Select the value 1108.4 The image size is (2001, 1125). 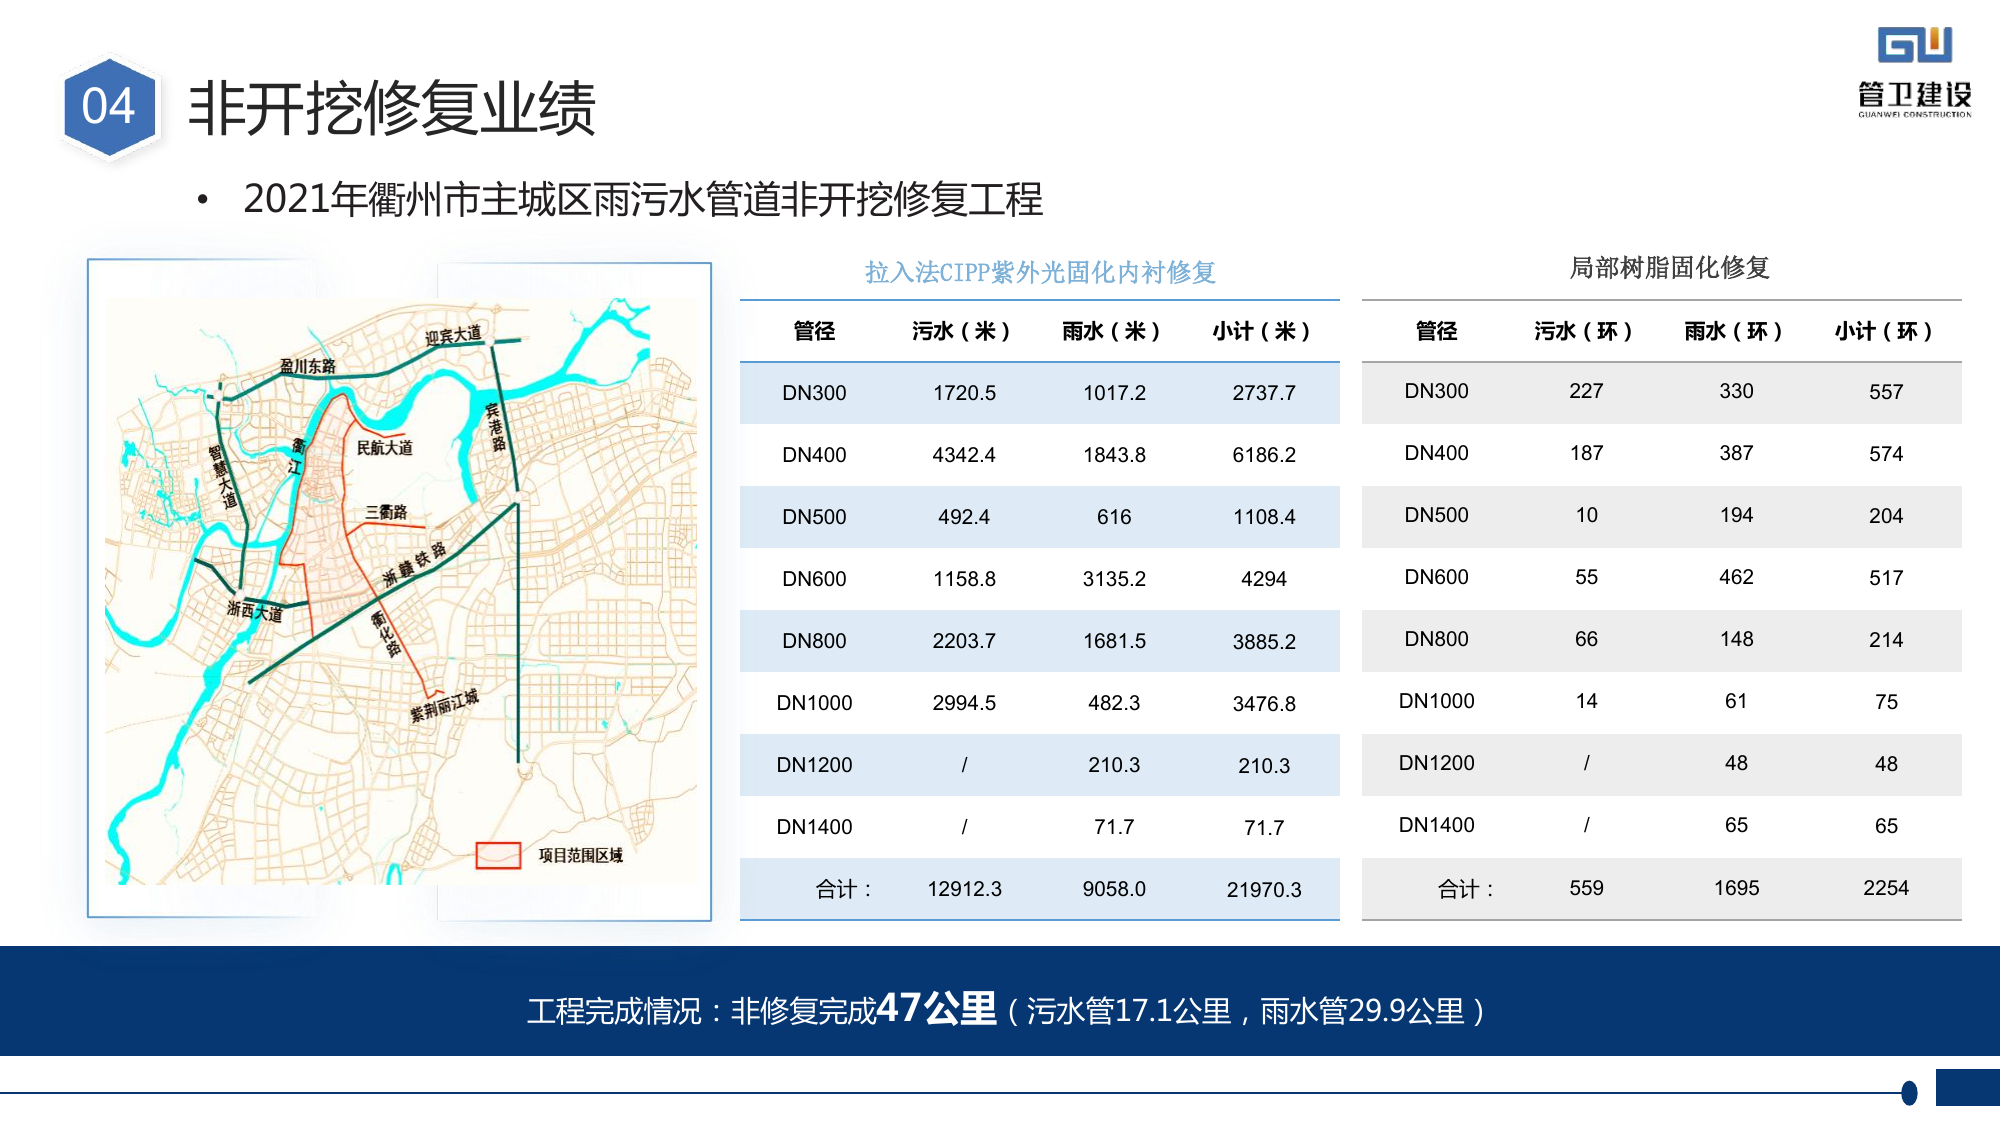click(1264, 517)
